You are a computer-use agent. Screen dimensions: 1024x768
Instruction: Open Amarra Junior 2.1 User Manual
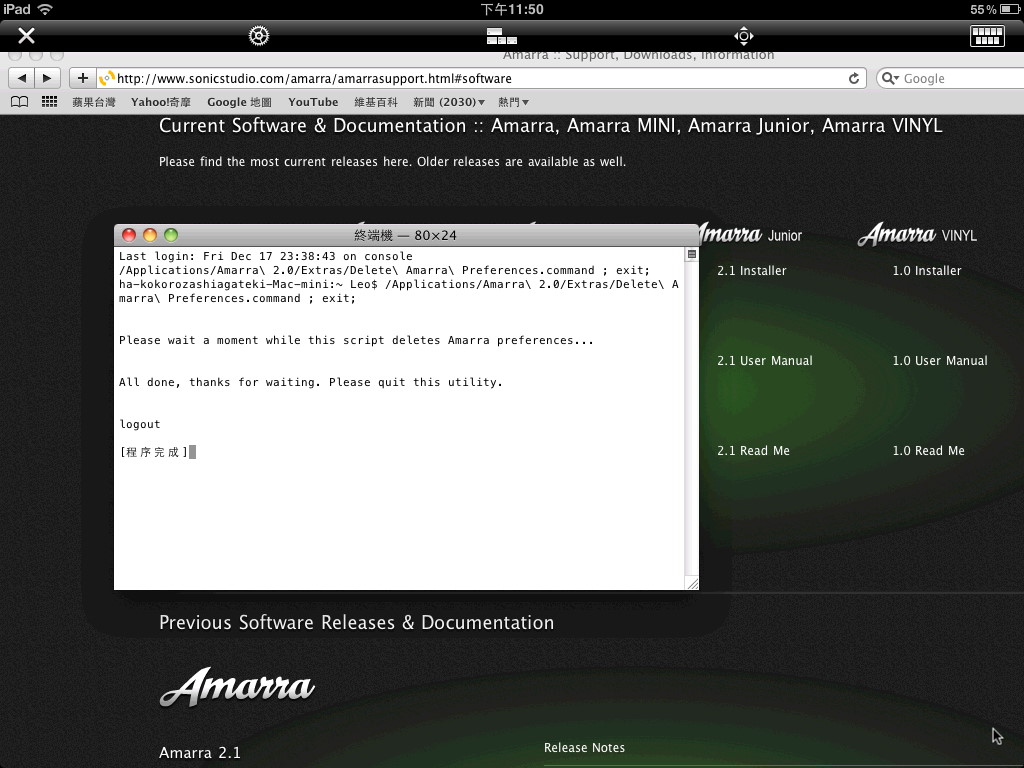(765, 360)
